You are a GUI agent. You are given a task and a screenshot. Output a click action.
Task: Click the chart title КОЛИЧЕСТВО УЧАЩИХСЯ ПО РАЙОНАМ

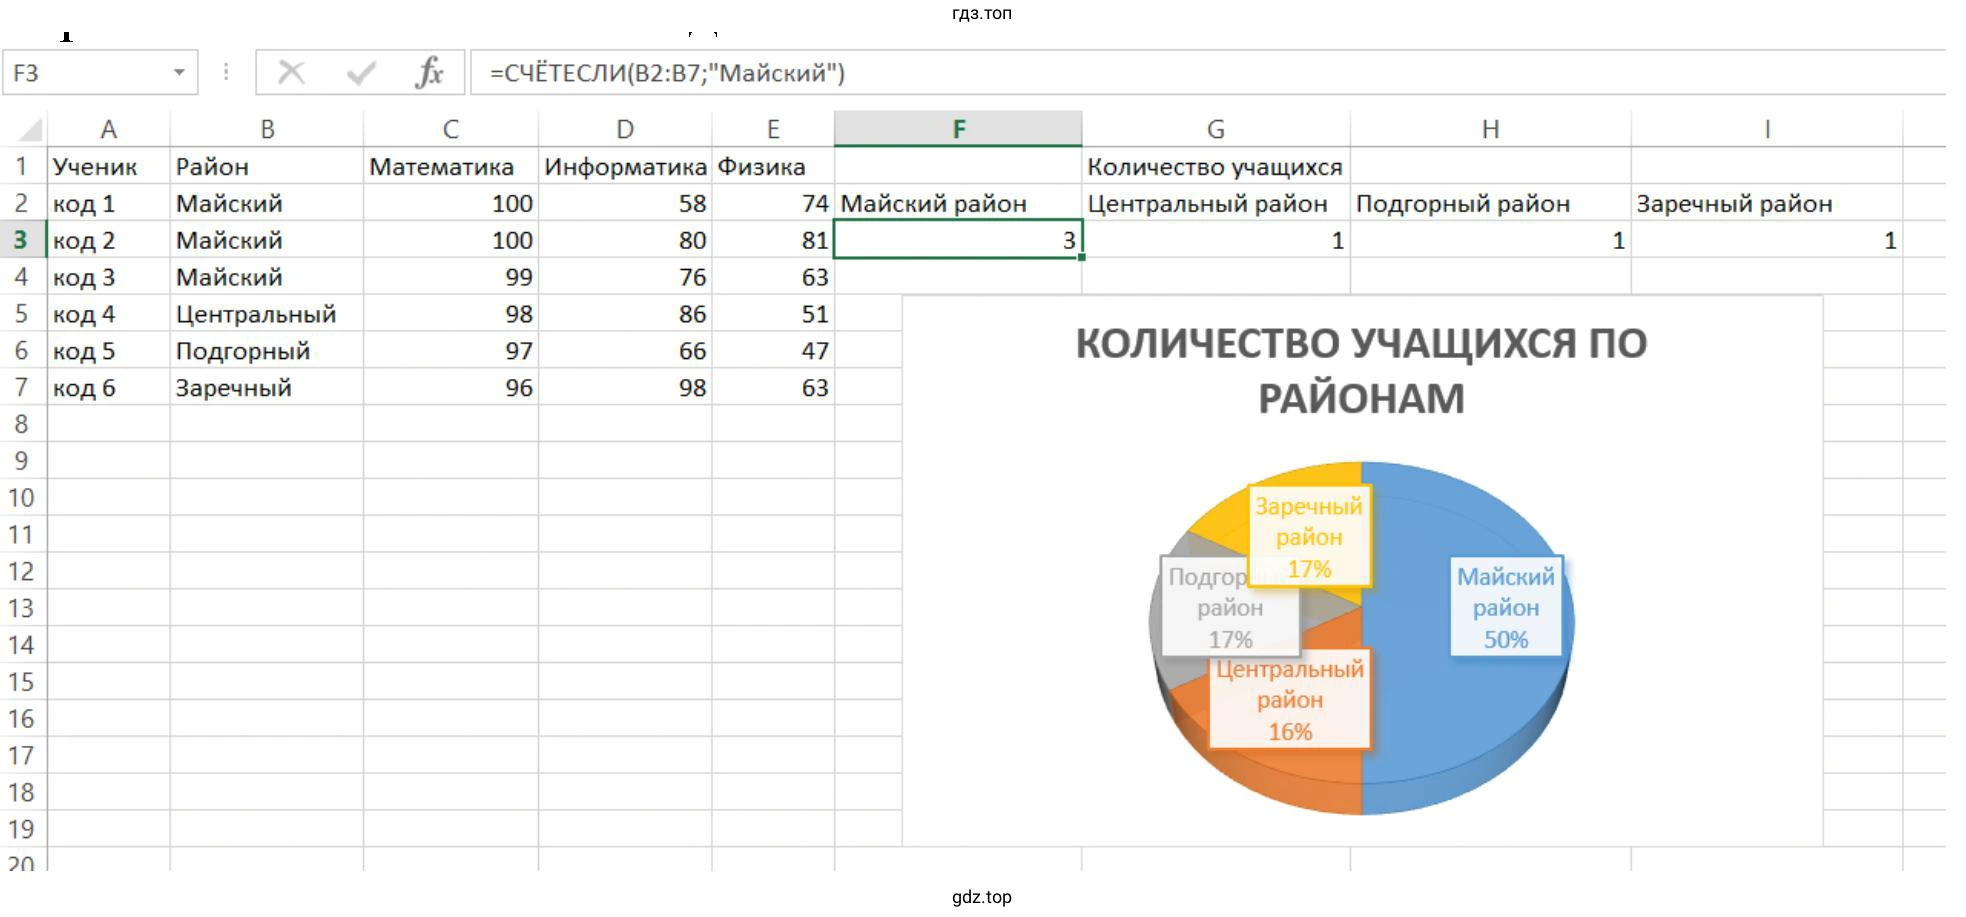pyautogui.click(x=1360, y=371)
